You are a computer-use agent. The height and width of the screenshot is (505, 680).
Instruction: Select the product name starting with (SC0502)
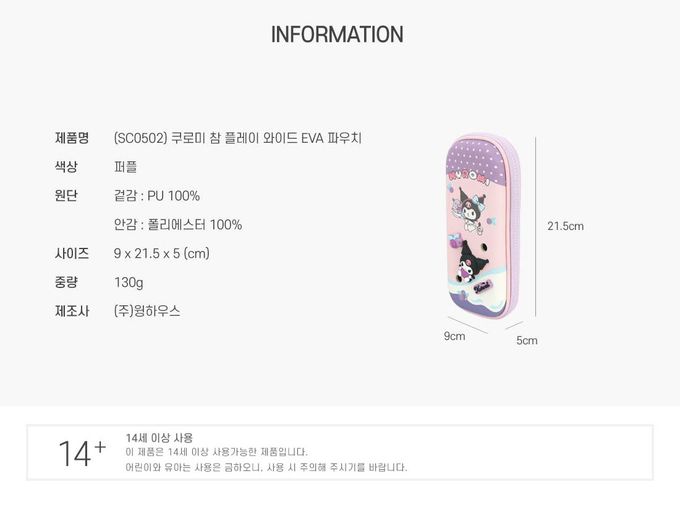point(238,137)
